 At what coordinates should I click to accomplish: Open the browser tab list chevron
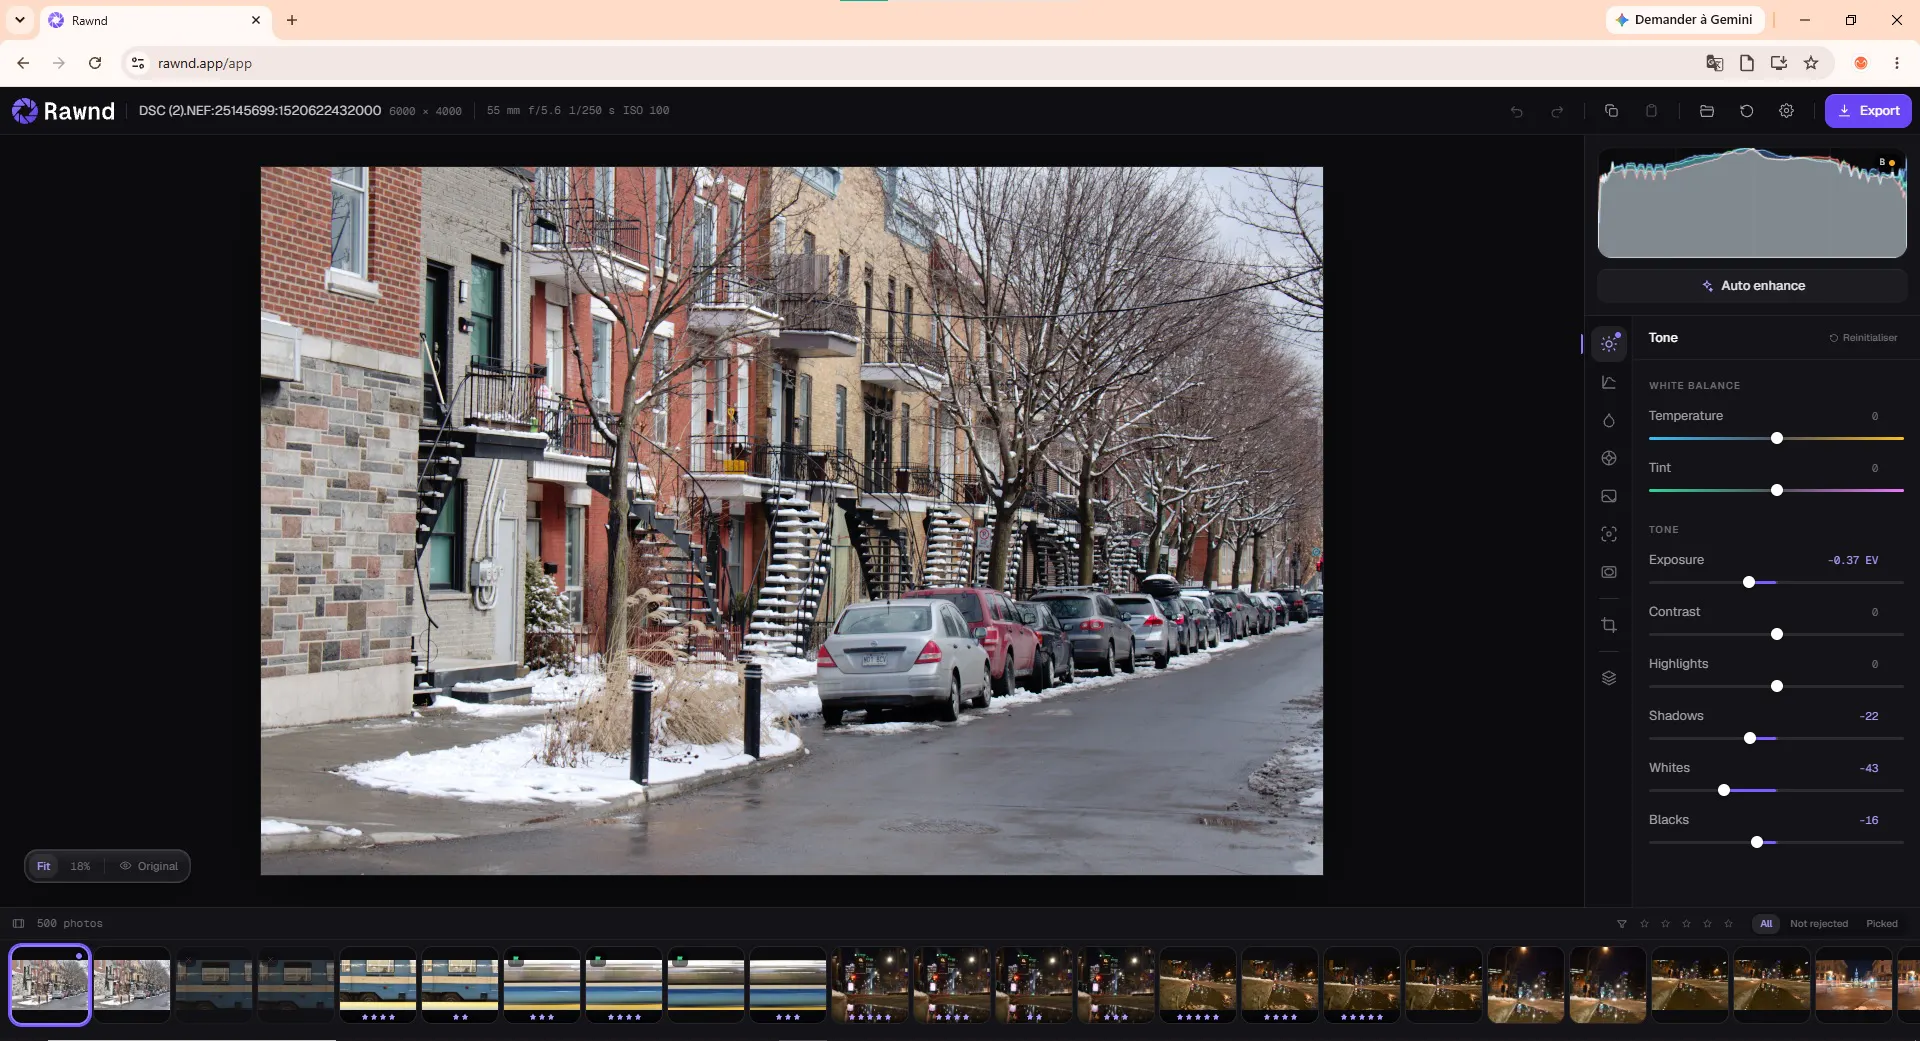[x=20, y=20]
